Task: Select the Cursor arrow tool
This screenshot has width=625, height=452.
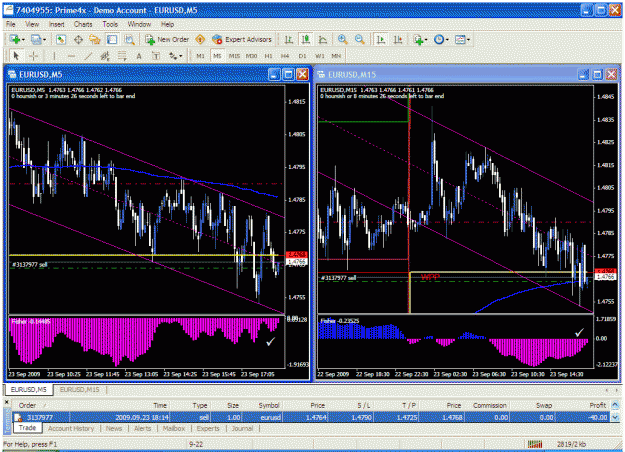Action: point(16,56)
